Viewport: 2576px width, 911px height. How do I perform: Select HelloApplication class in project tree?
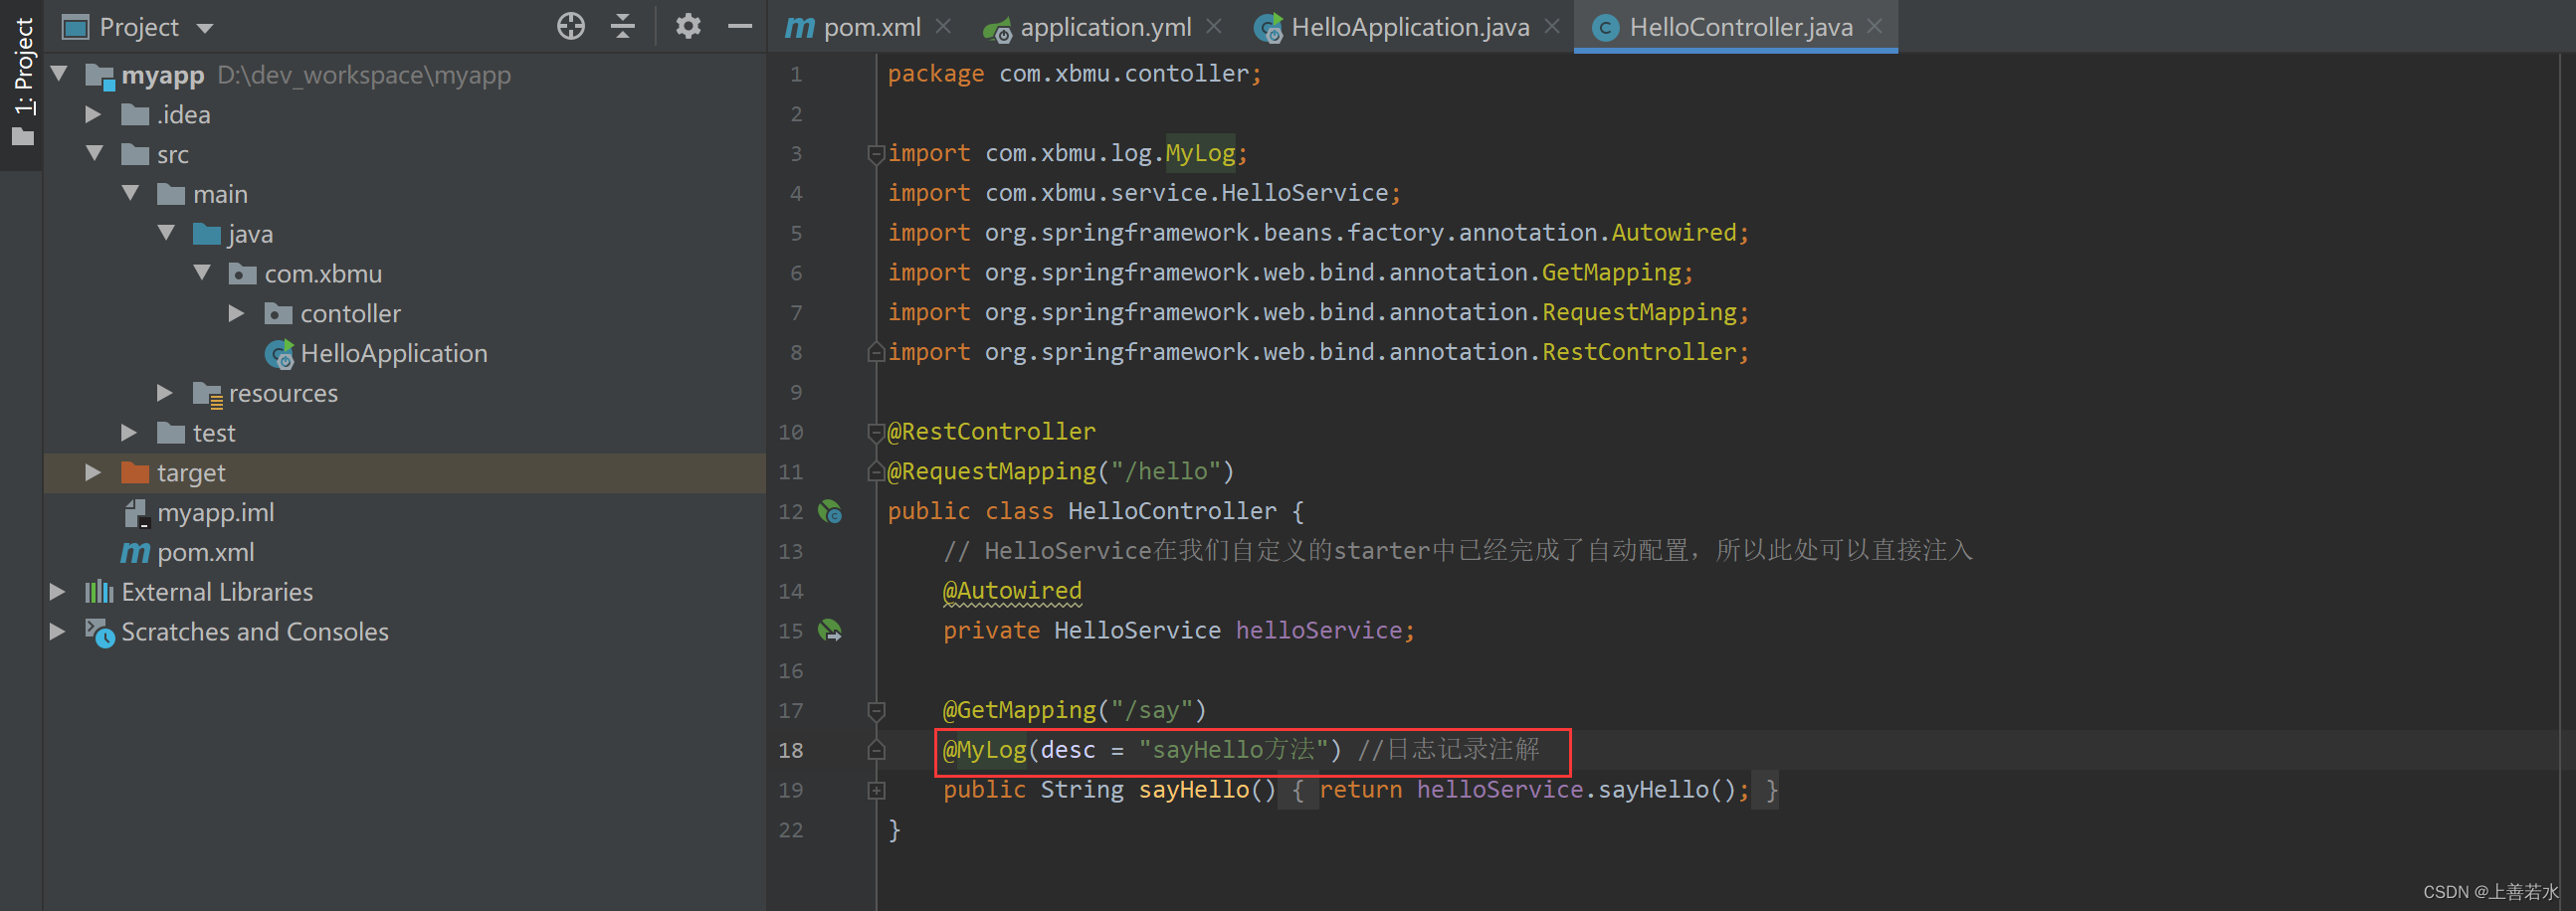tap(393, 353)
